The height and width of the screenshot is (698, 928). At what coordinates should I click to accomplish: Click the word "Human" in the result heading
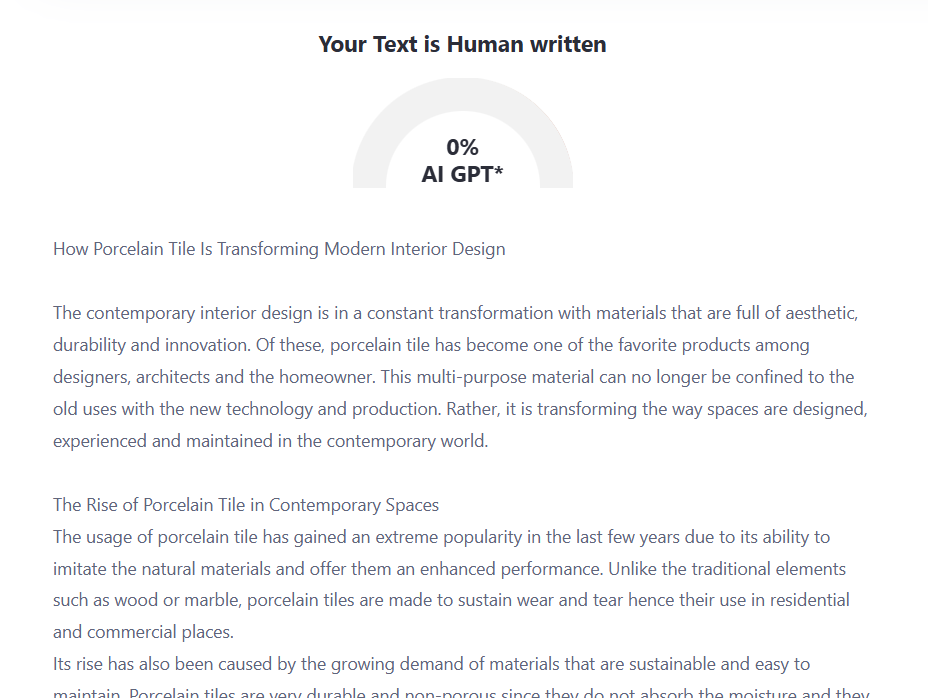click(x=482, y=44)
